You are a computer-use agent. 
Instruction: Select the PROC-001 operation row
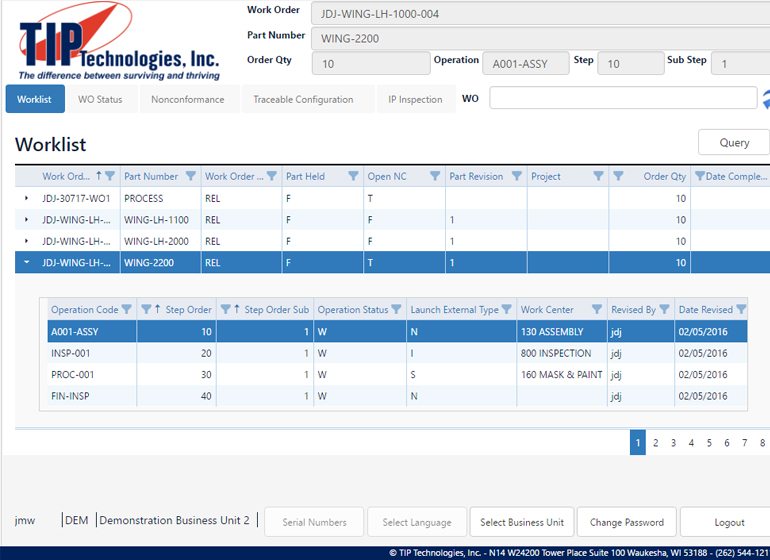397,374
